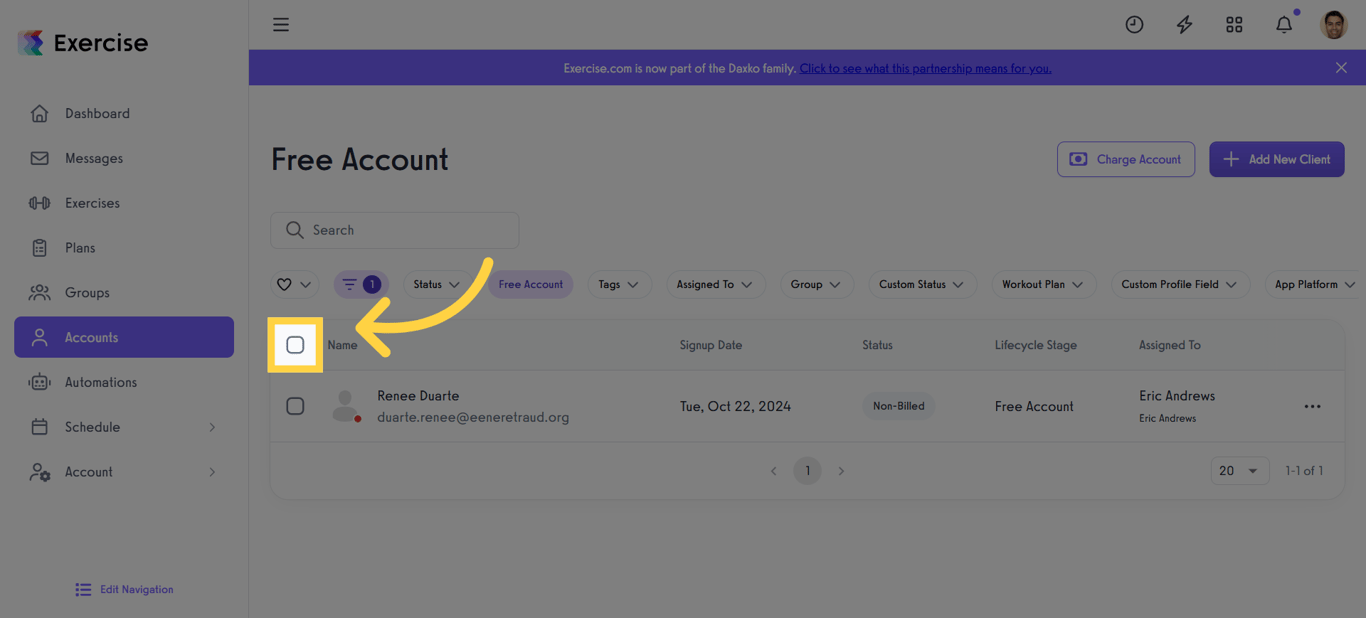Check the checkbox next to Renee Duarte

coord(295,406)
